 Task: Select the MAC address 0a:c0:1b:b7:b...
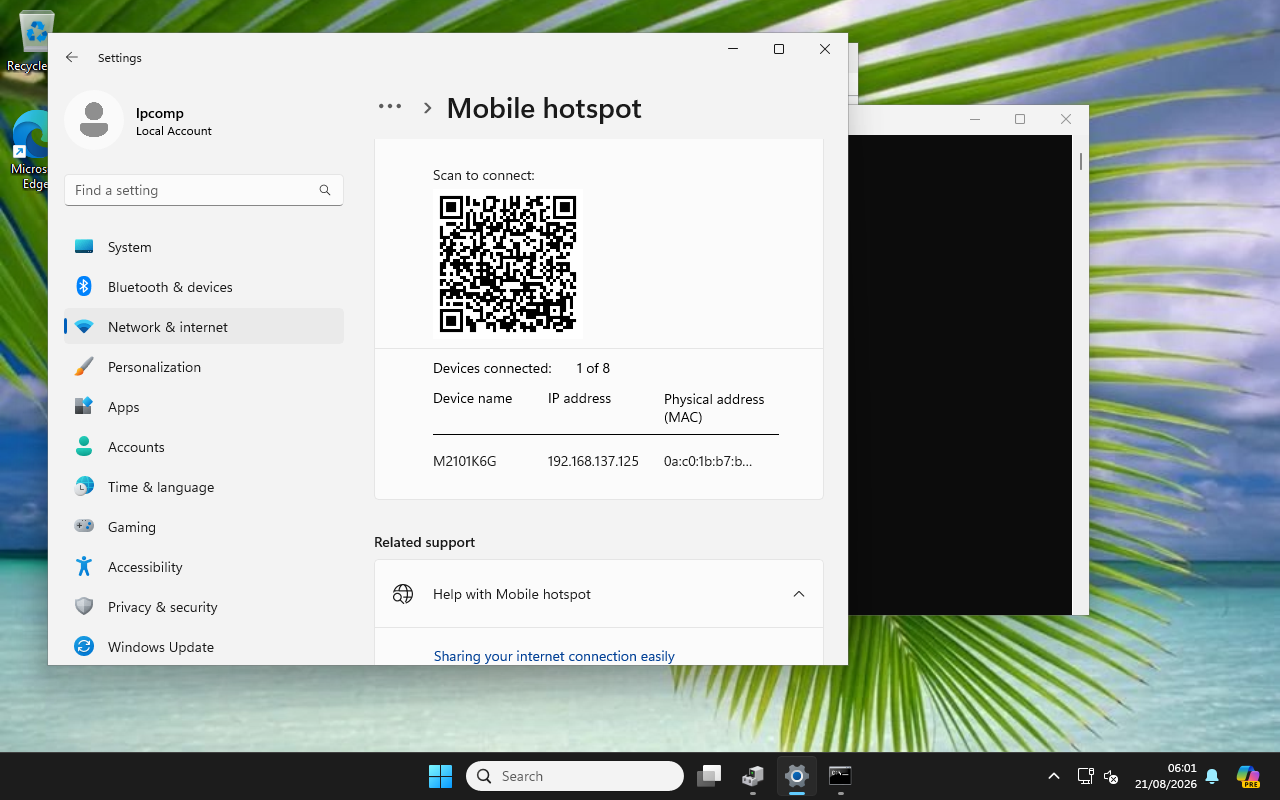[708, 461]
